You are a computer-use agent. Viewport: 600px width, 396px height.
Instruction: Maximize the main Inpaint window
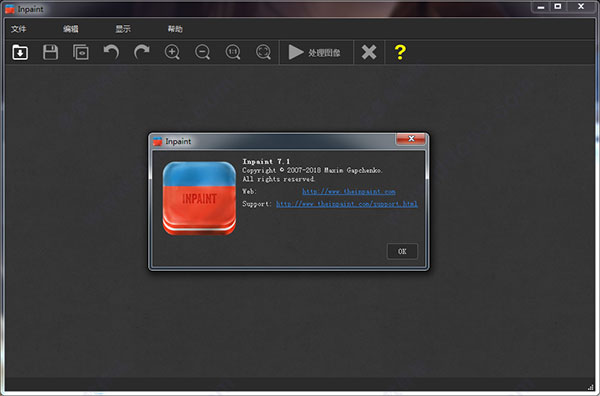558,7
